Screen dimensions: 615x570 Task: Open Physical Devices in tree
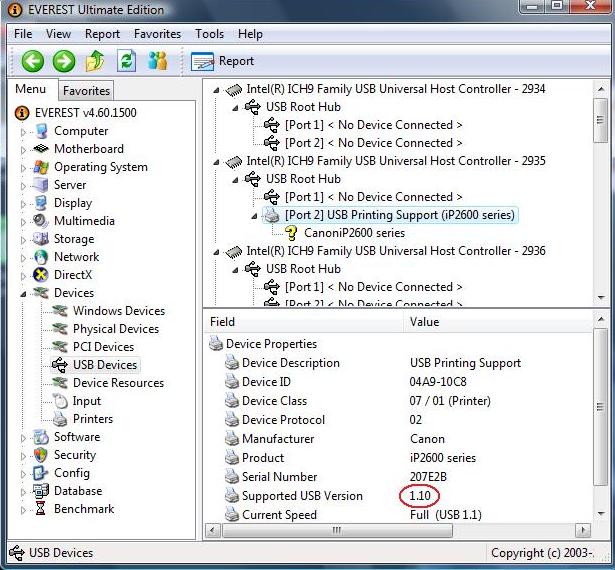(x=116, y=329)
